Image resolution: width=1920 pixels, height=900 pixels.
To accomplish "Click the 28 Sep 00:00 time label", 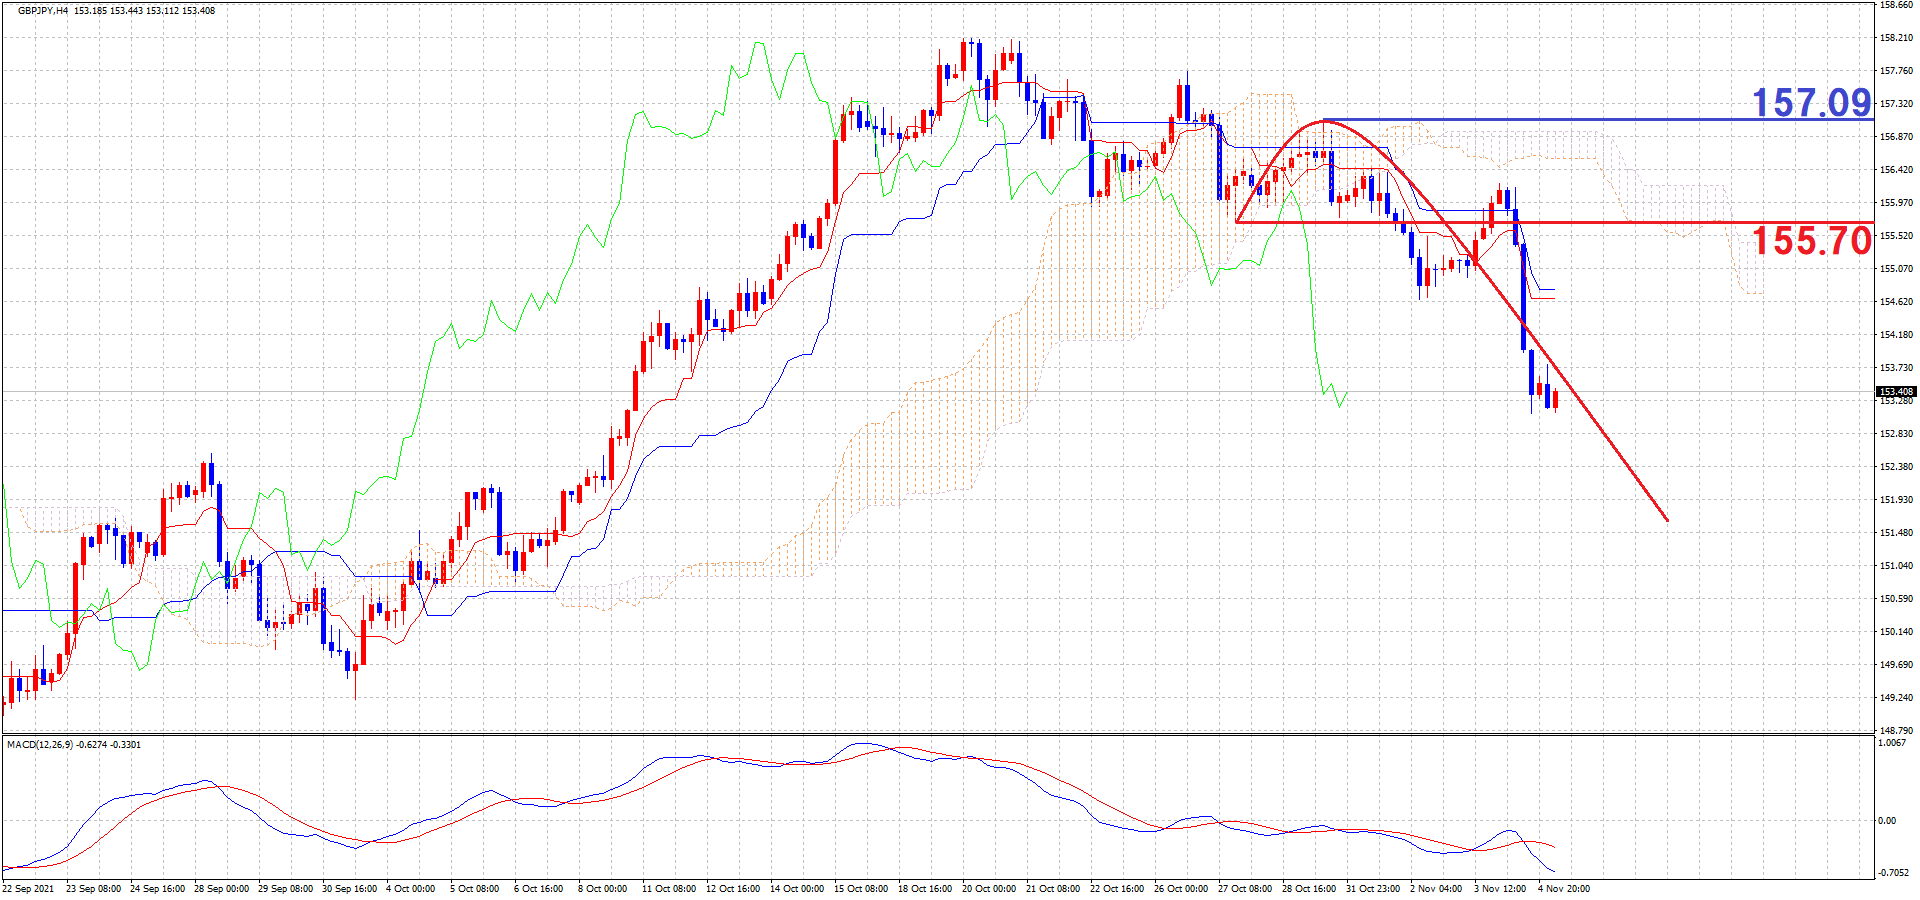I will click(x=221, y=889).
